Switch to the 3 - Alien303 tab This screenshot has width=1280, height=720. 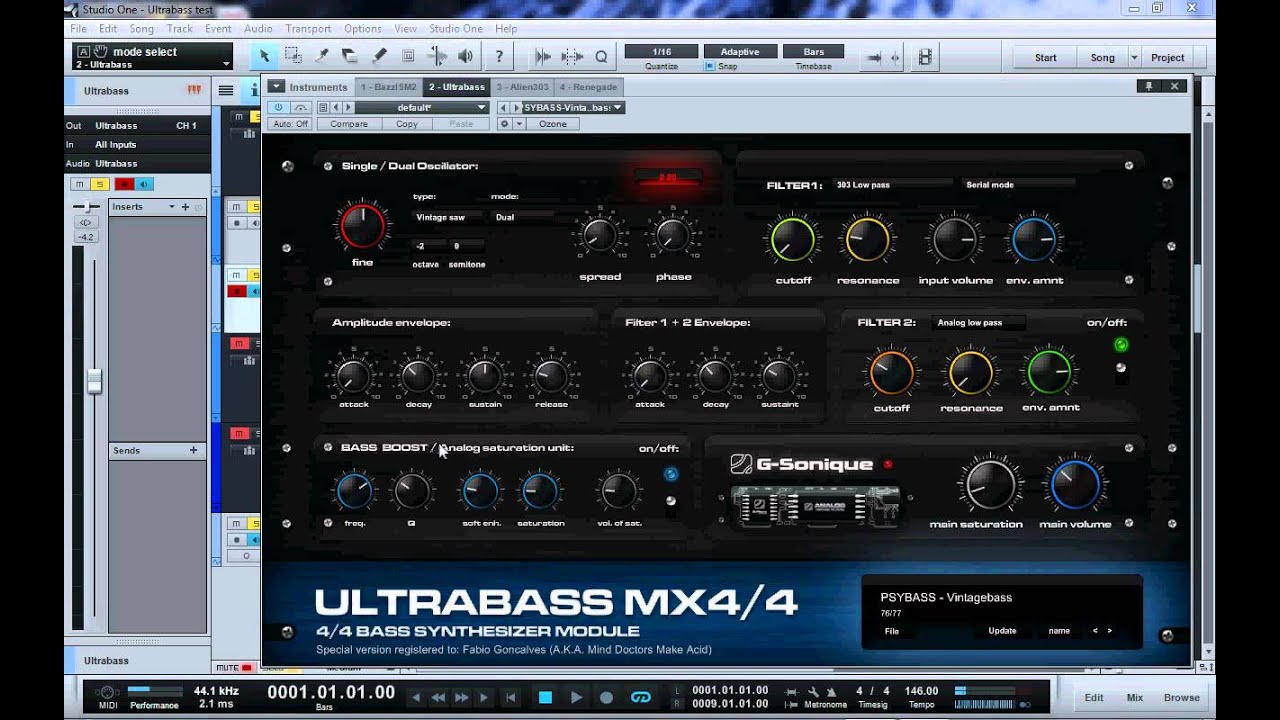[522, 87]
